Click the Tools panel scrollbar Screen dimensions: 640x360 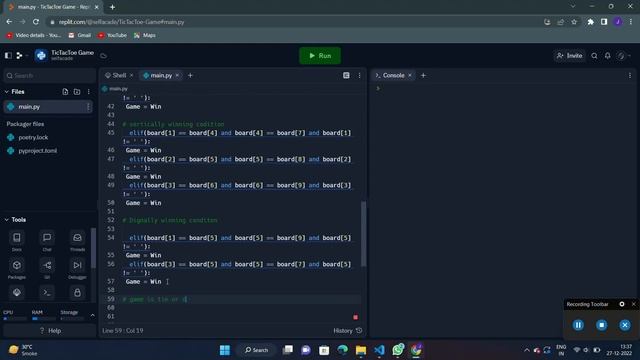(93, 247)
